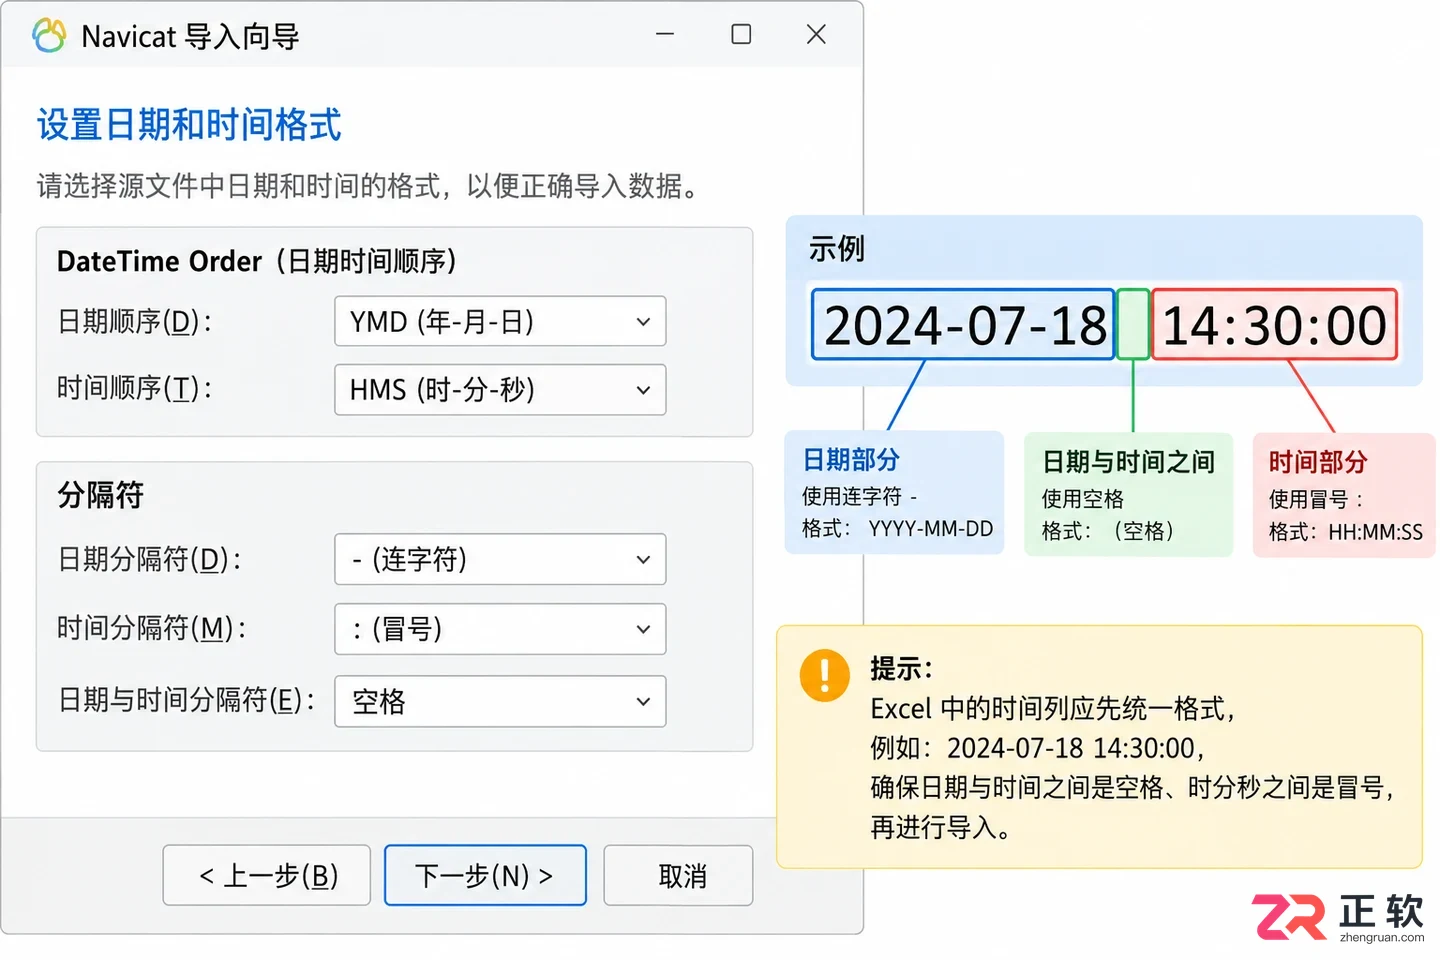The image size is (1440, 960).
Task: Expand the 日期分隔符 连字符 dropdown
Action: click(x=500, y=559)
